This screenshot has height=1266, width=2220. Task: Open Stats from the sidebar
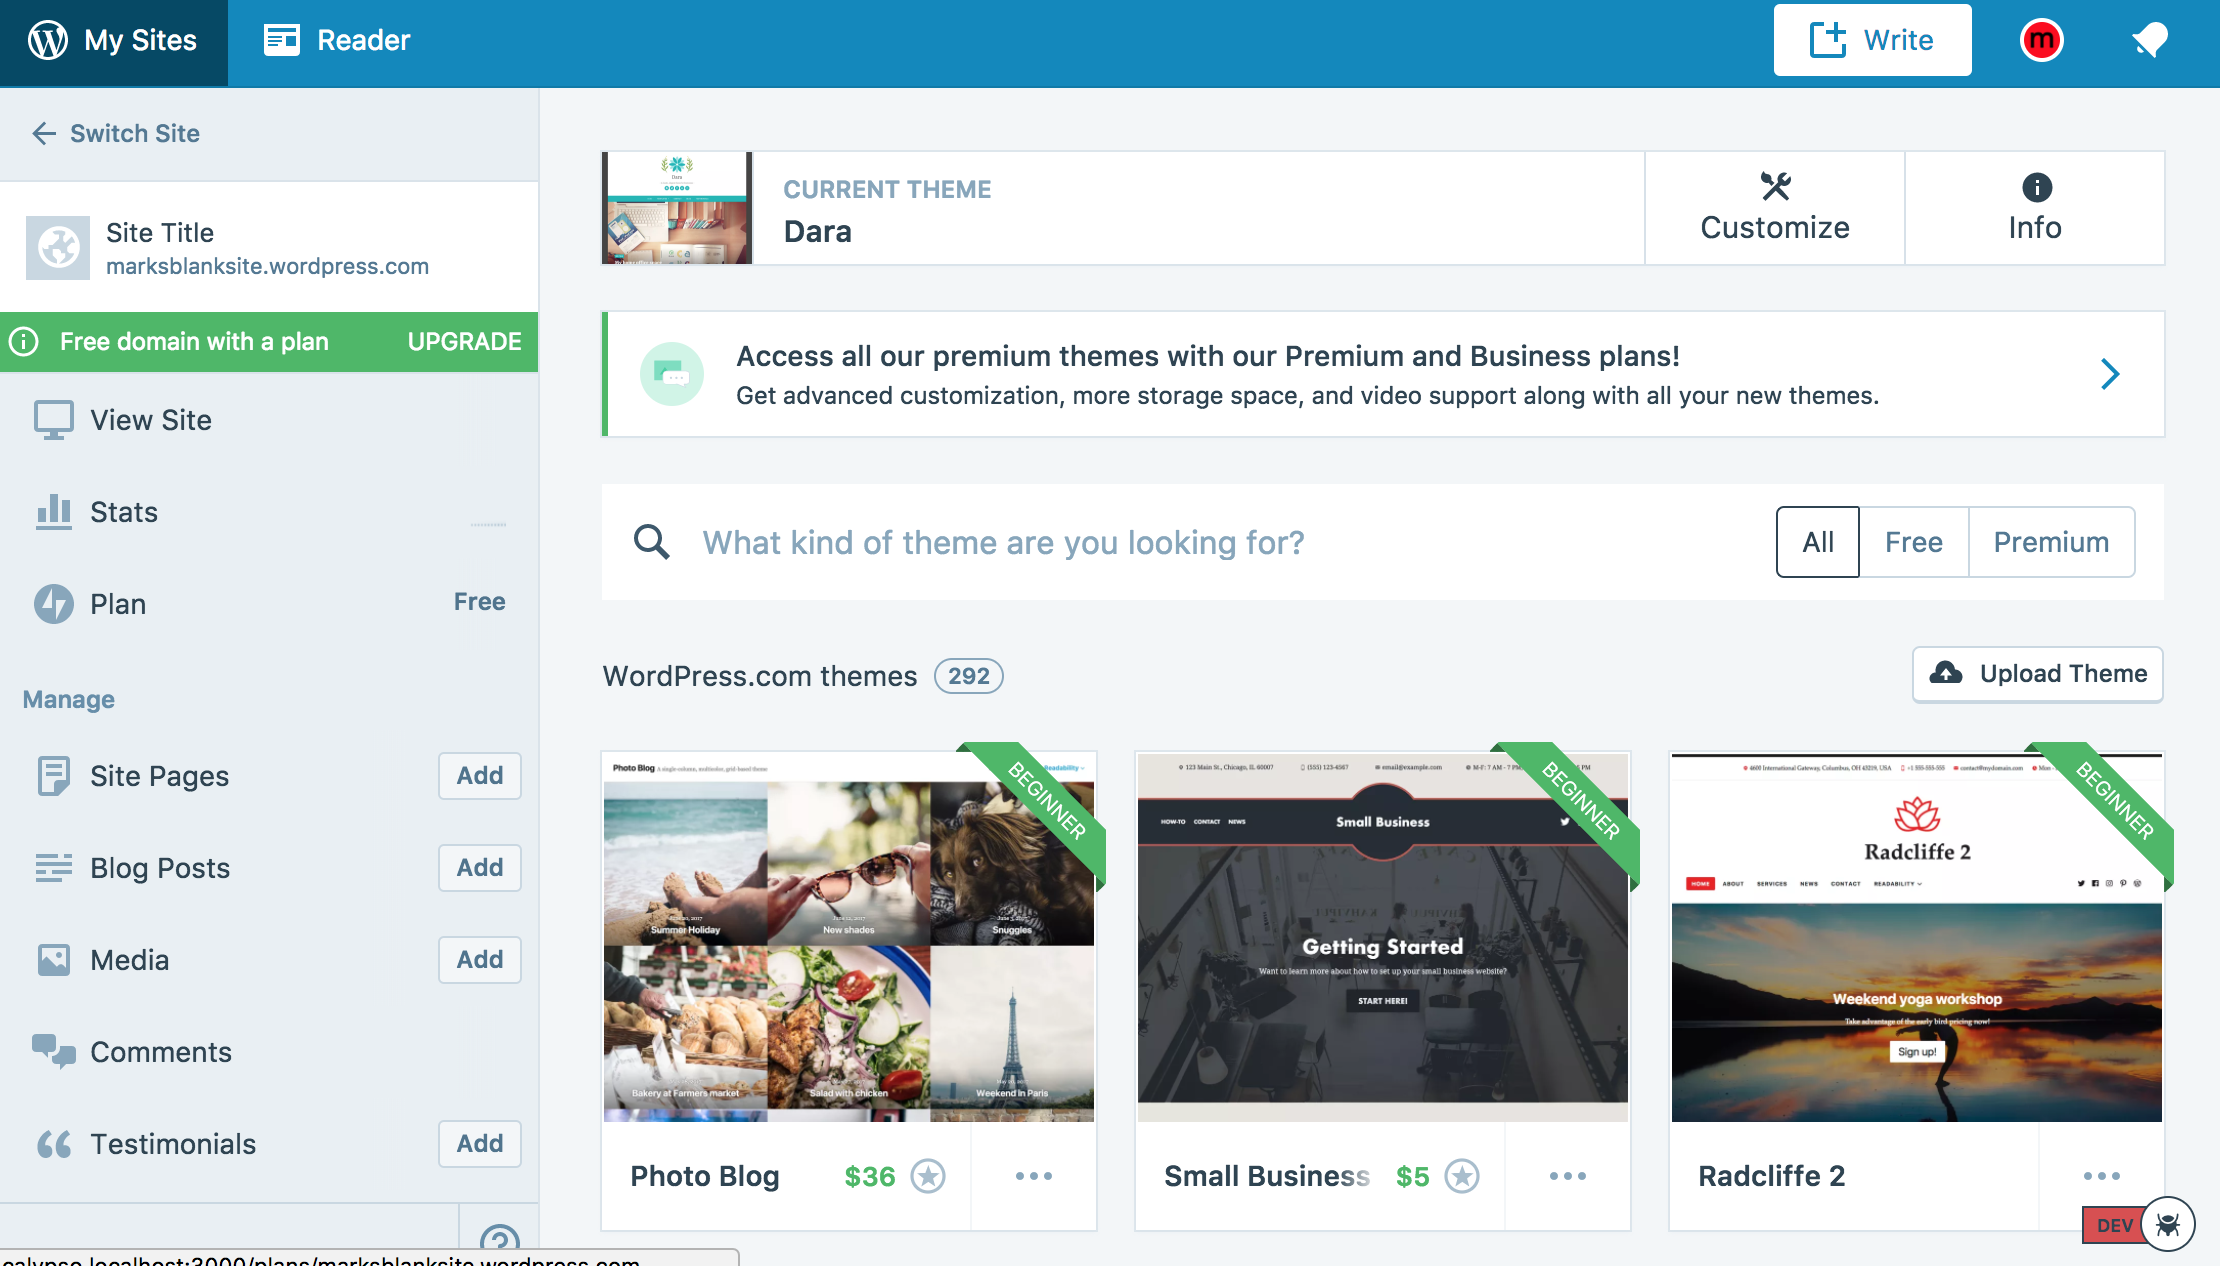(124, 512)
